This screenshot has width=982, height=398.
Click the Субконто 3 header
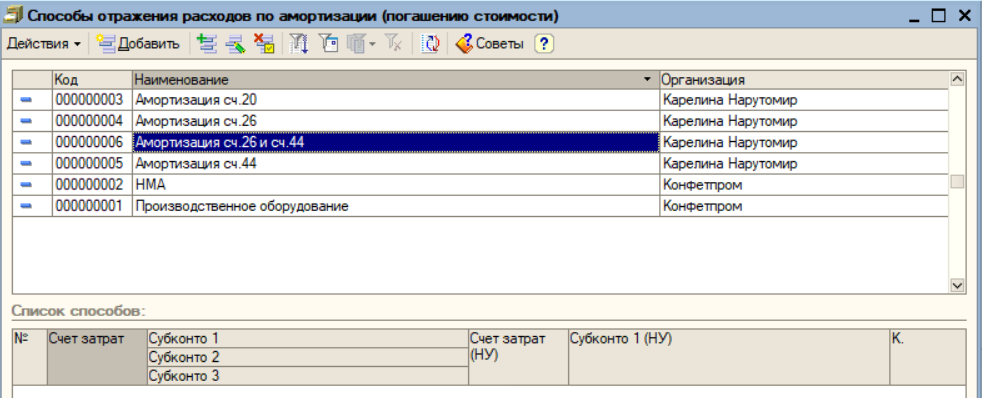[308, 376]
